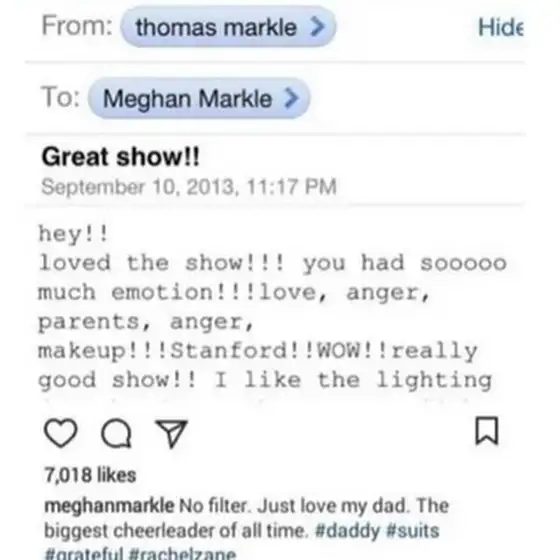Click the September 10, 2013 date stamp
Image resolution: width=560 pixels, height=560 pixels.
(189, 187)
